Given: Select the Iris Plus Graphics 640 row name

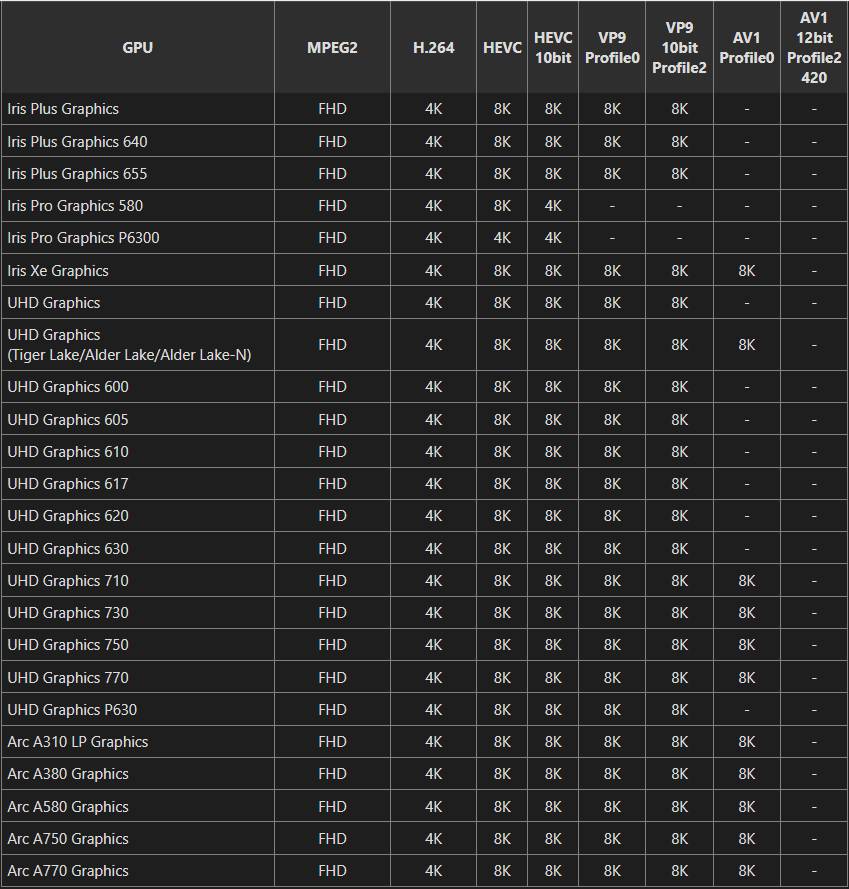Looking at the screenshot, I should [x=77, y=141].
